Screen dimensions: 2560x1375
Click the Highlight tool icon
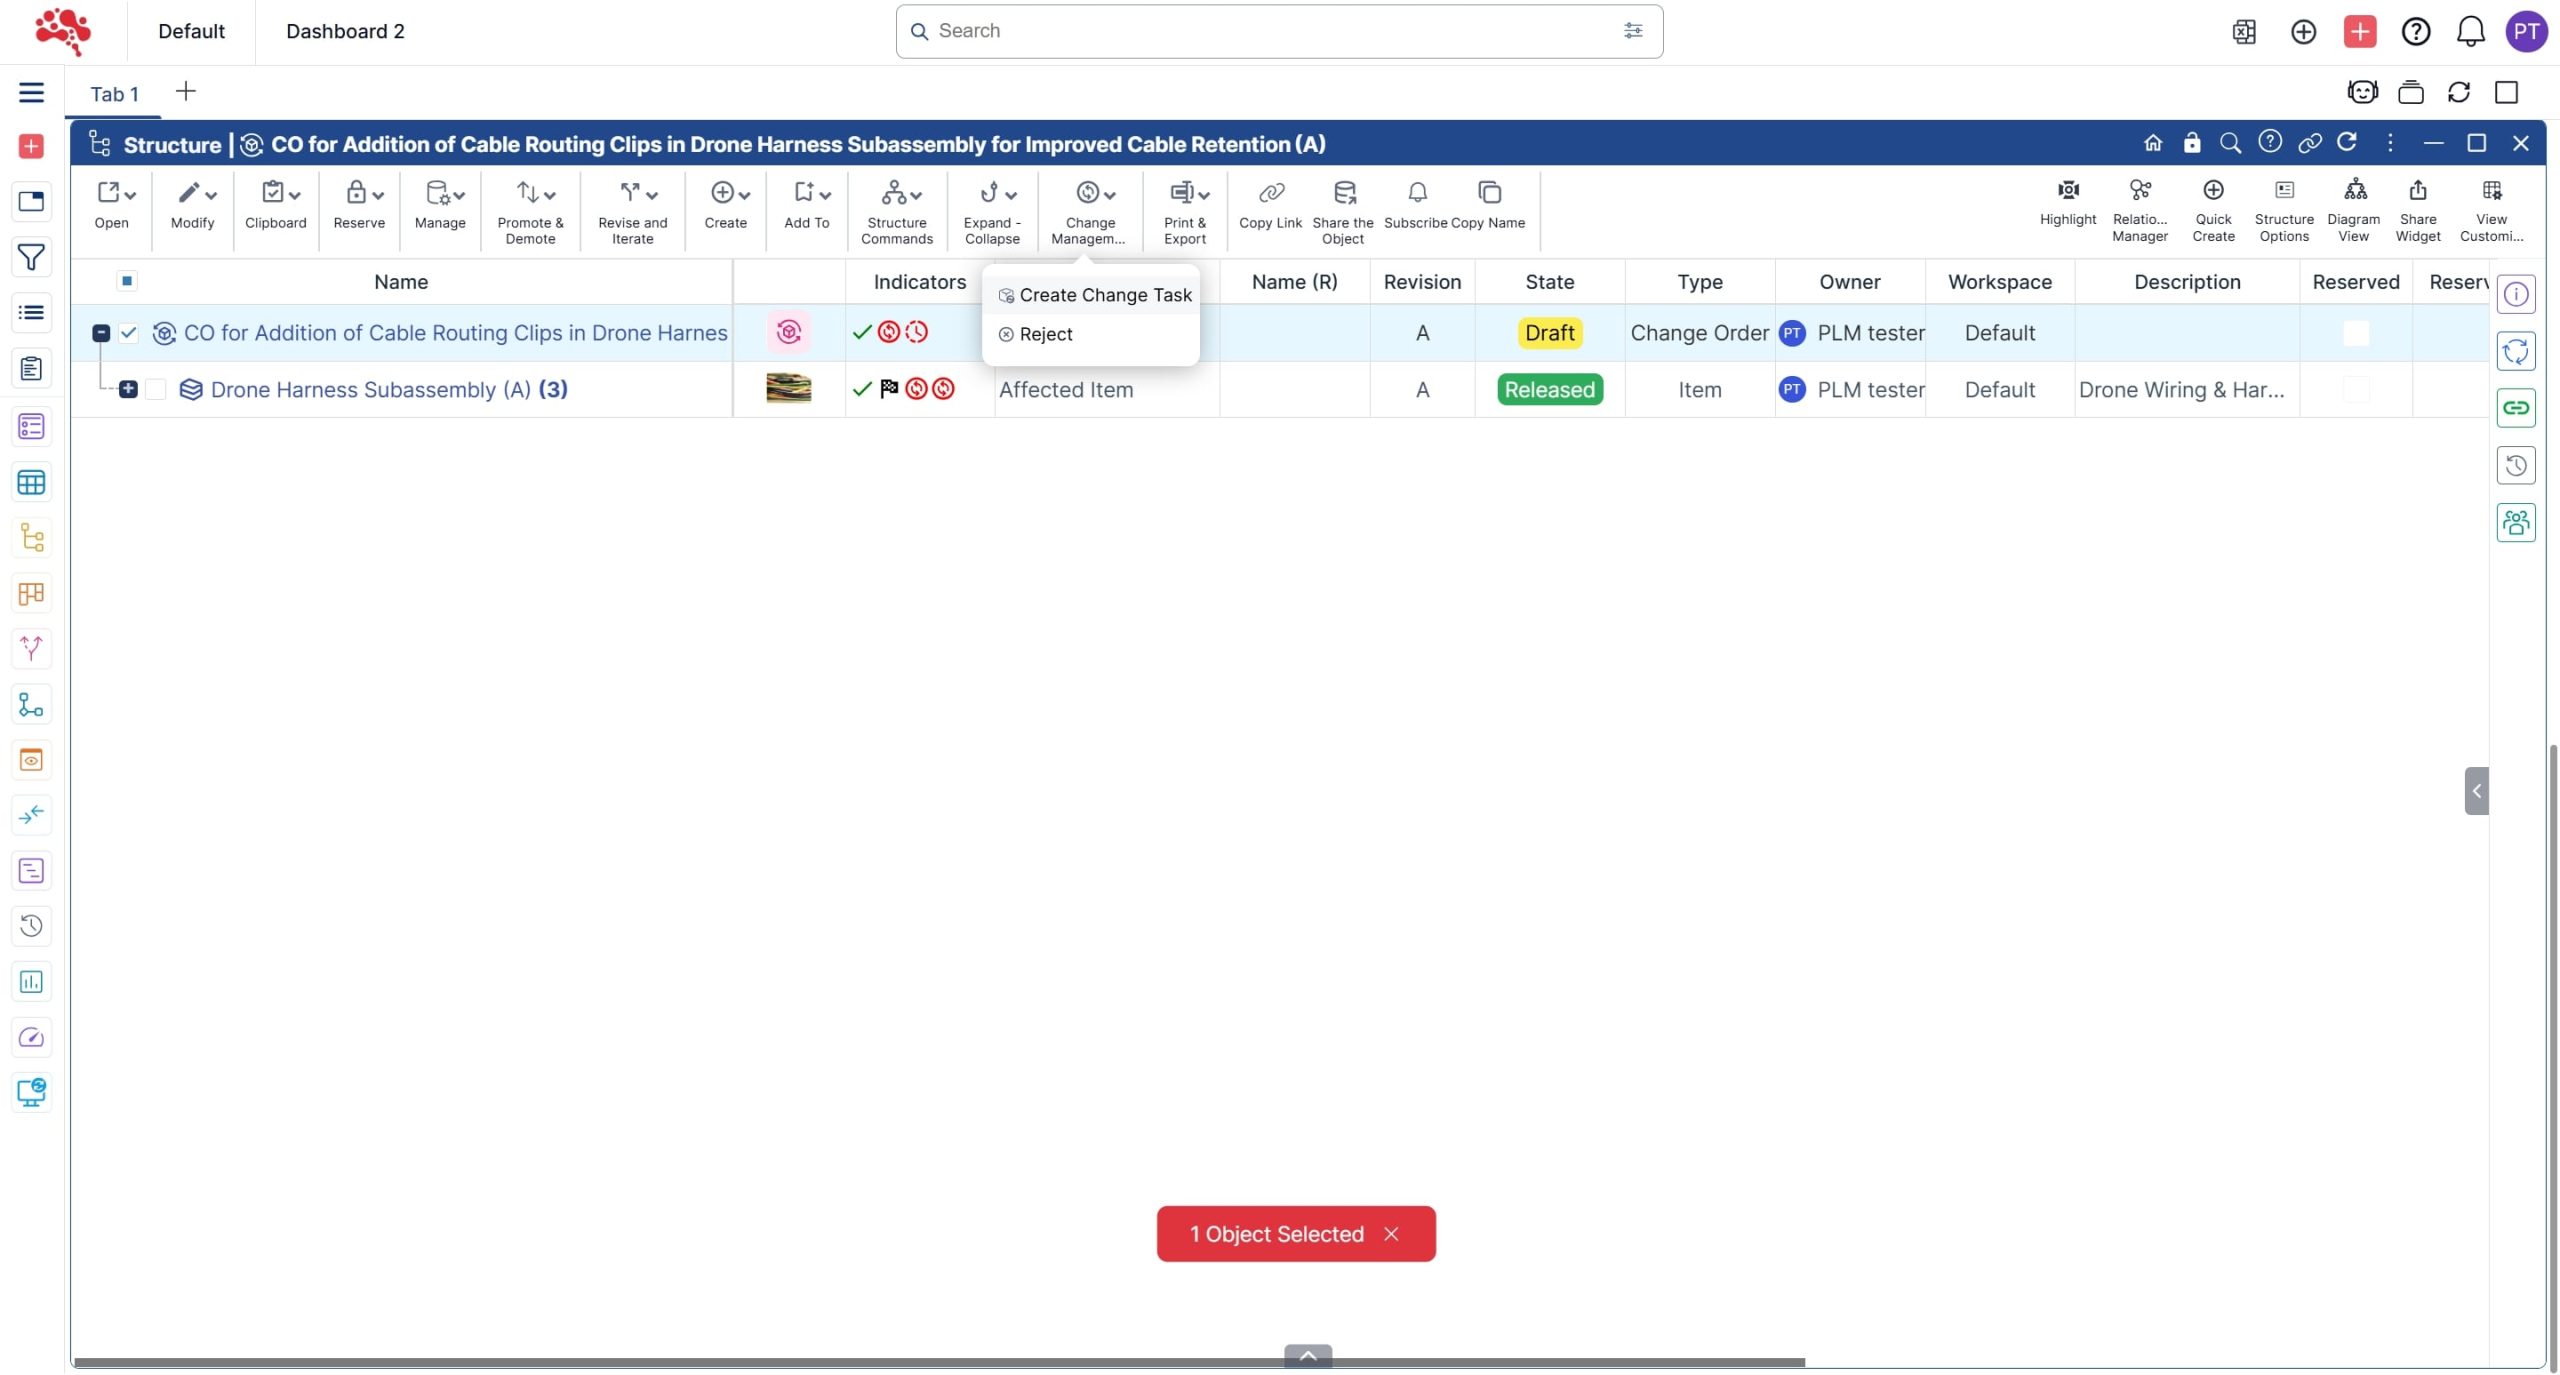tap(2067, 191)
